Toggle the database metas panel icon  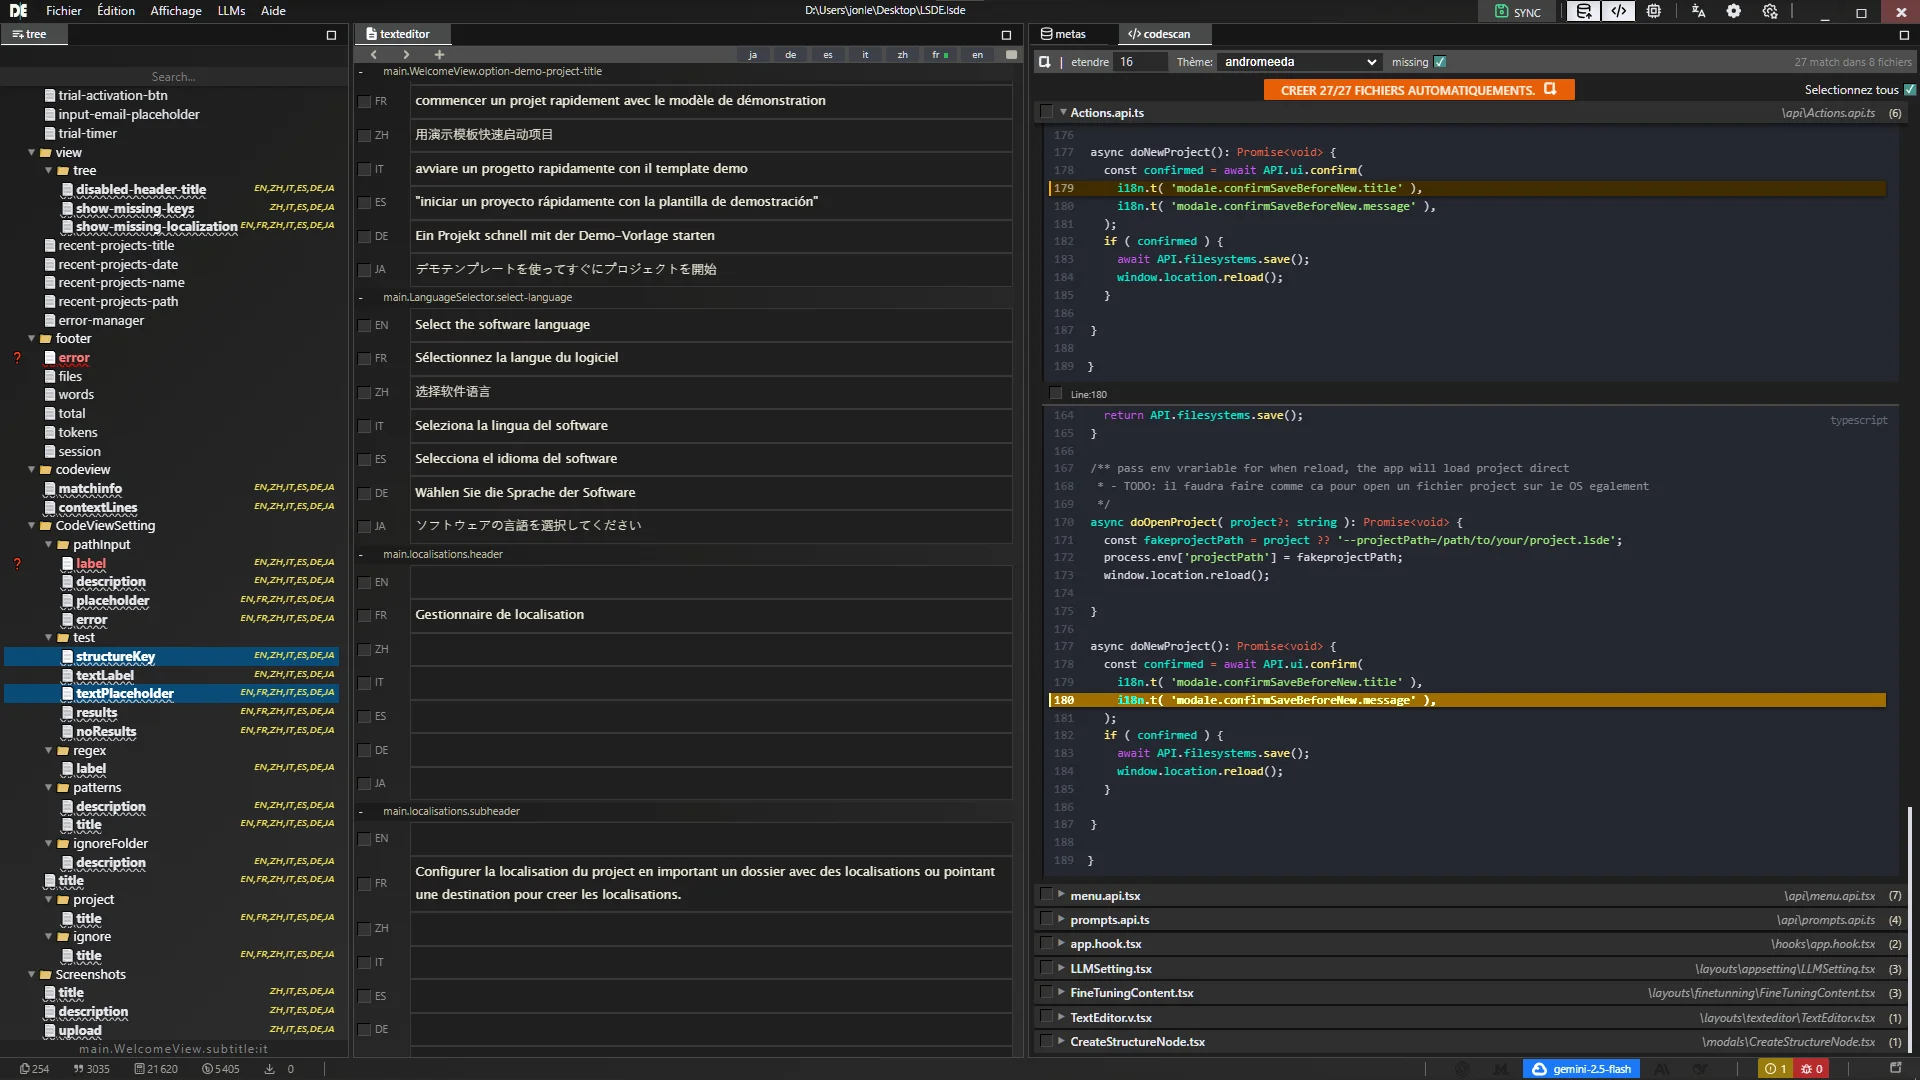(1583, 12)
